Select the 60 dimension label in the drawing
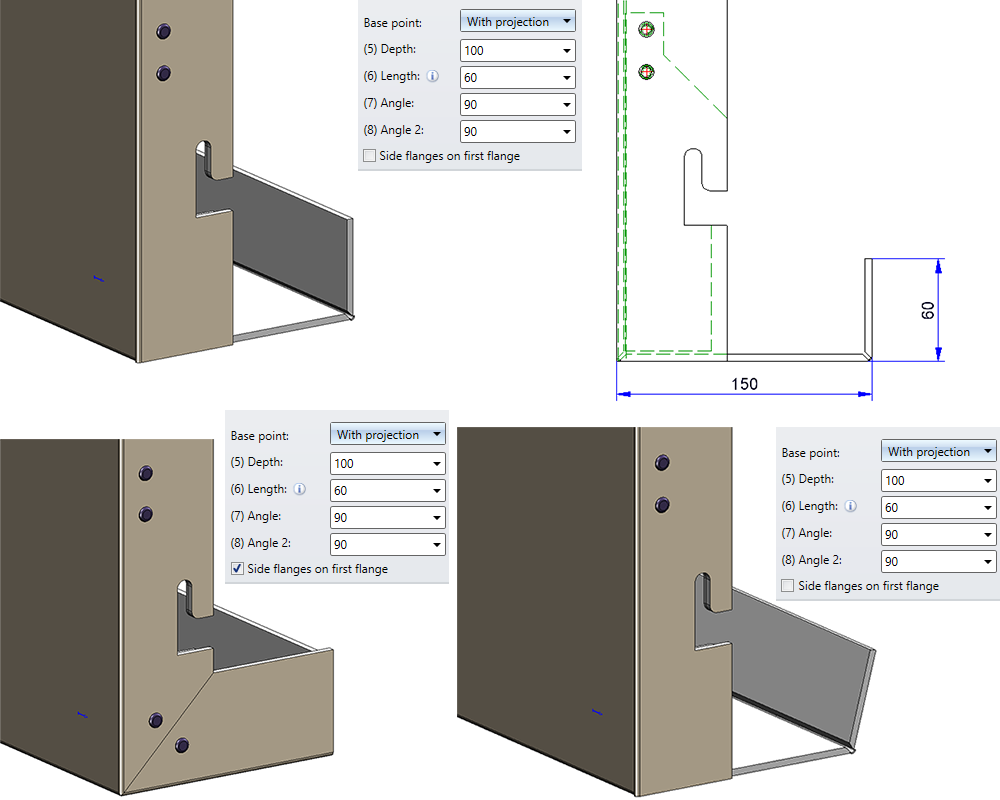The width and height of the screenshot is (1000, 800). 928,311
